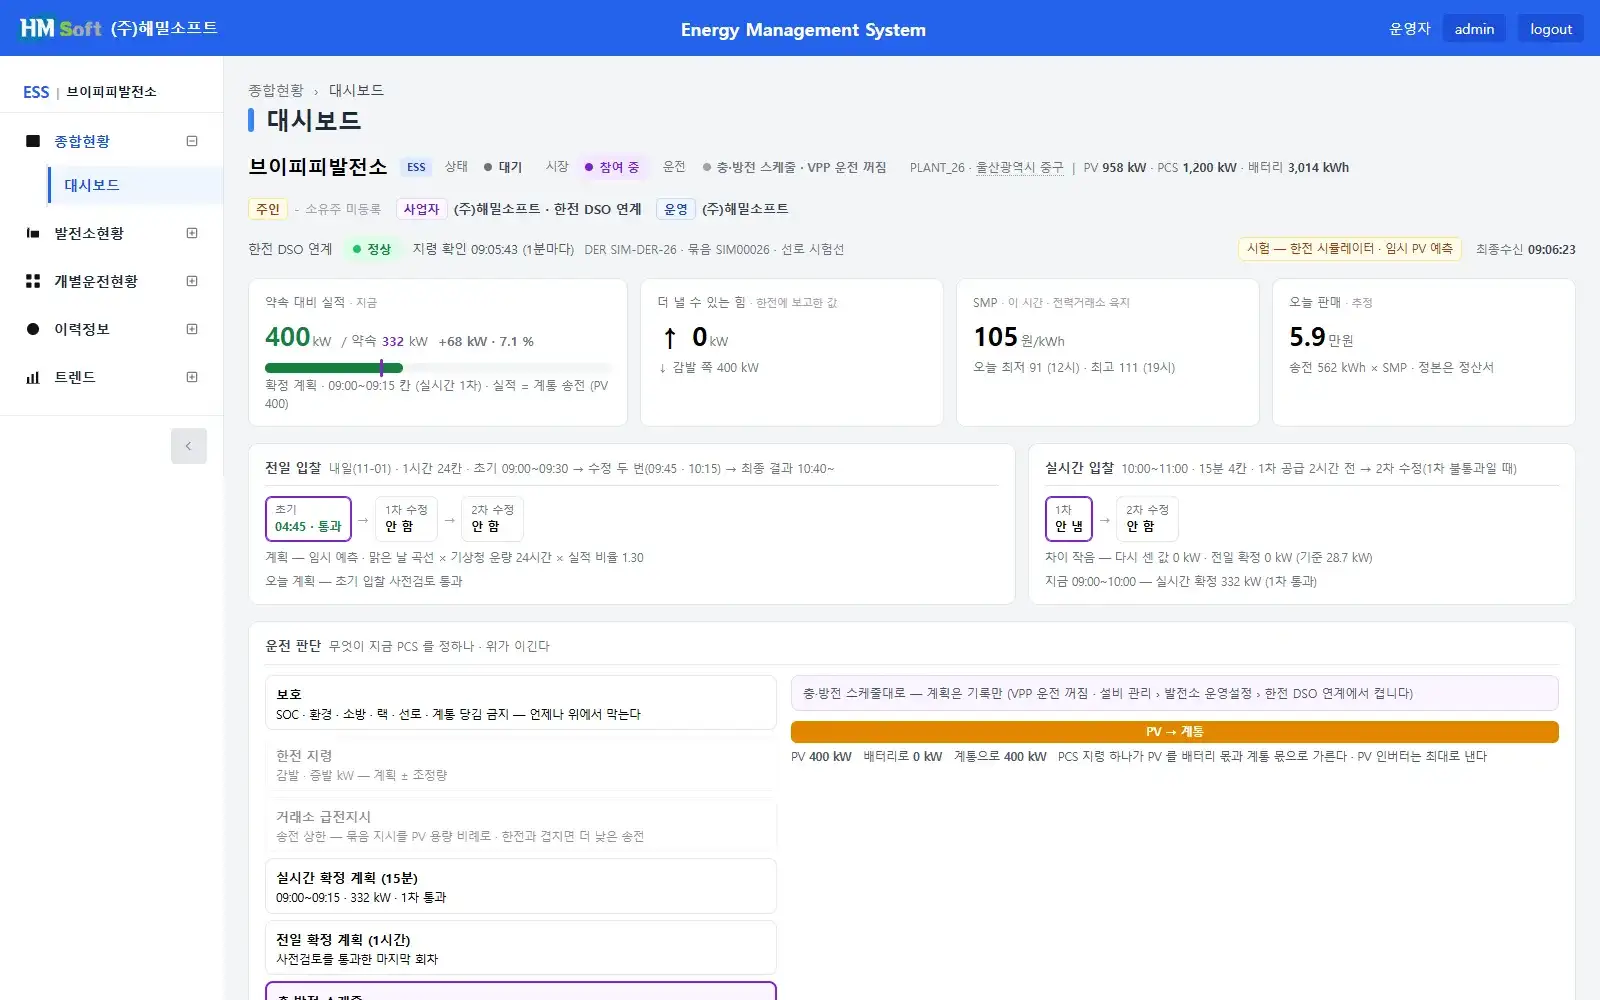Click the 이력정보 circle icon

33,329
